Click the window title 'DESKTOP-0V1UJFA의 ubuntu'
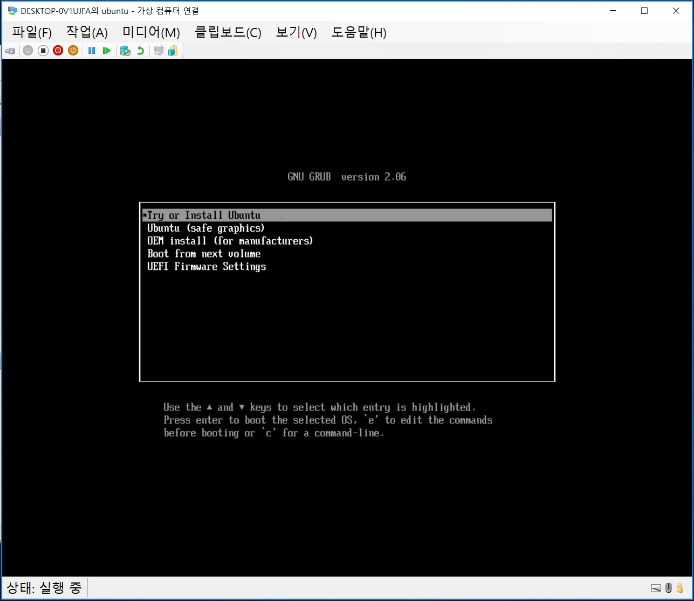The image size is (694, 601). point(74,11)
